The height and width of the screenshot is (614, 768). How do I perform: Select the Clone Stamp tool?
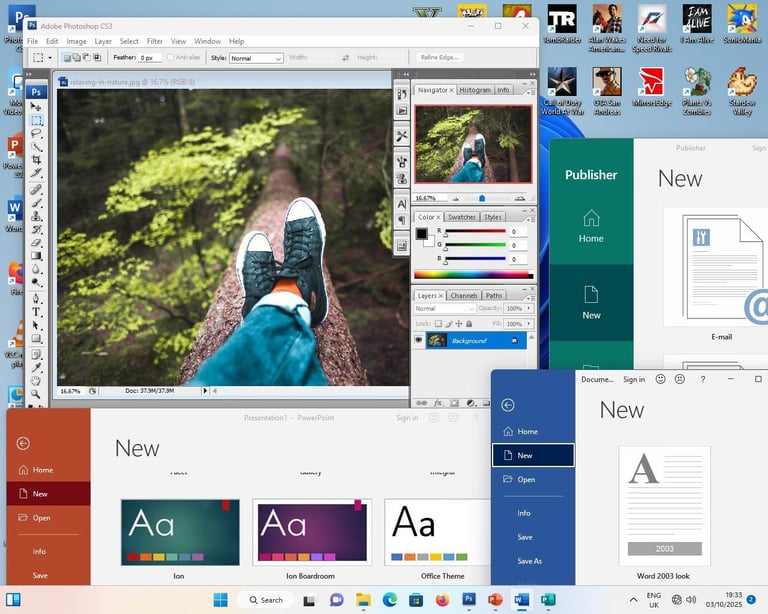pyautogui.click(x=36, y=216)
